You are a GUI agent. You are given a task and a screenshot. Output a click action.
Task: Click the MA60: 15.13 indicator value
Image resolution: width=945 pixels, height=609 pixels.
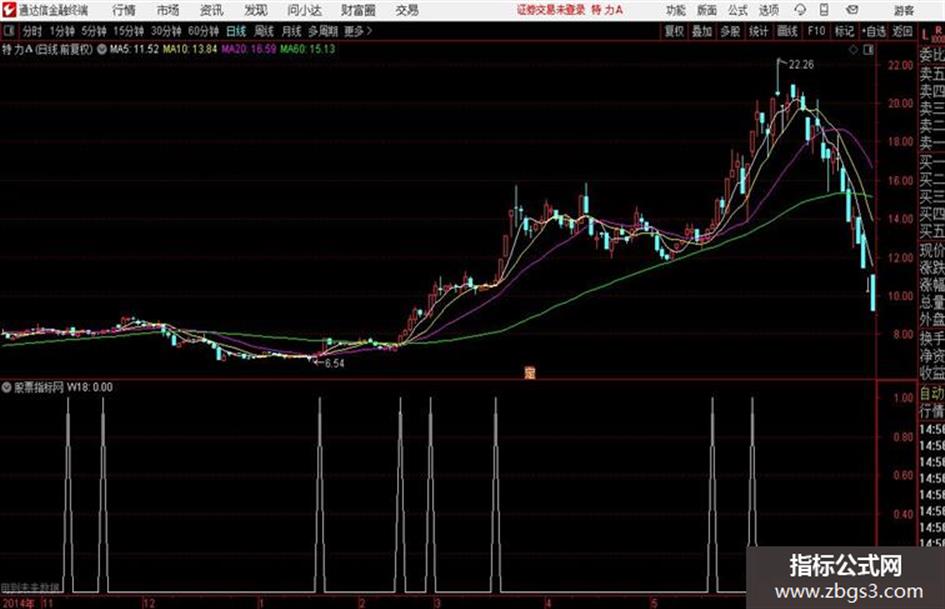[307, 49]
